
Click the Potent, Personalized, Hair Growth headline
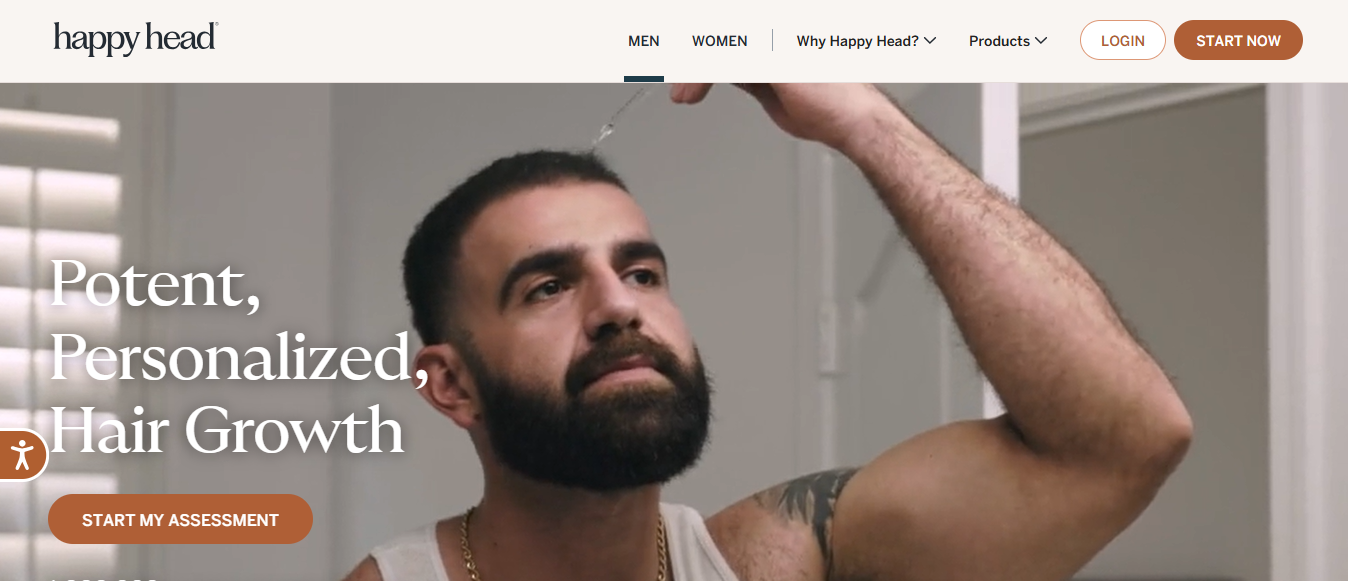(238, 356)
